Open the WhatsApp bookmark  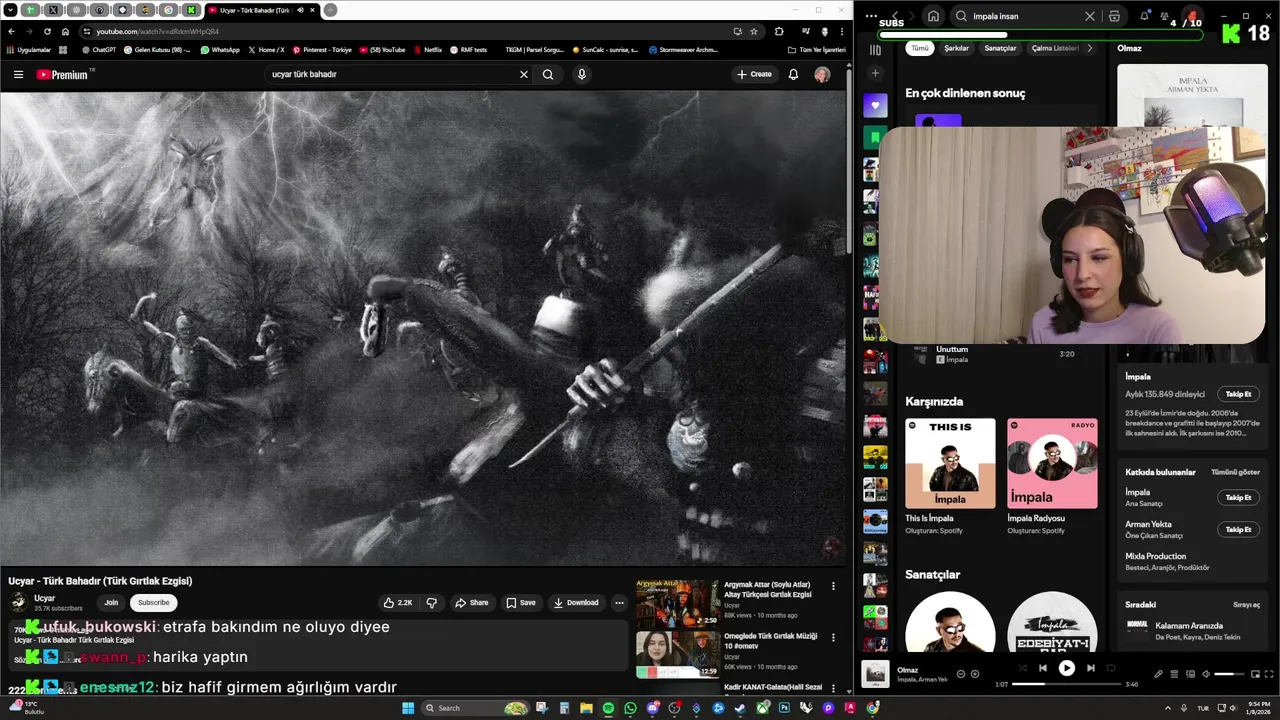click(220, 49)
